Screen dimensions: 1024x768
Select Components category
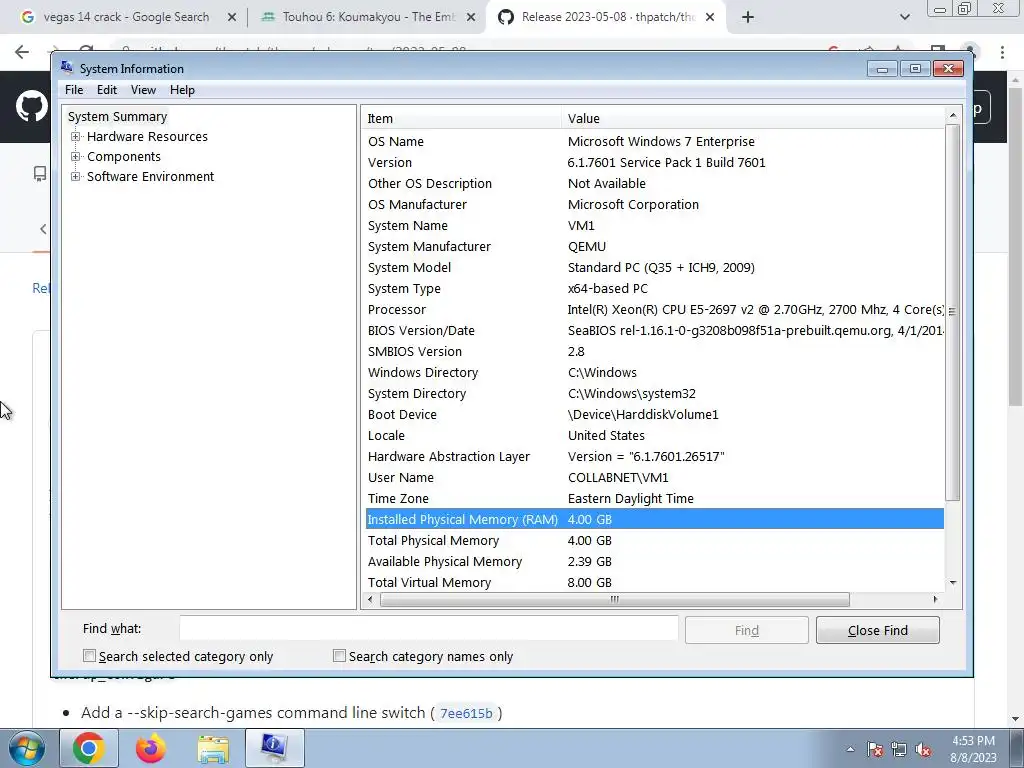click(123, 157)
